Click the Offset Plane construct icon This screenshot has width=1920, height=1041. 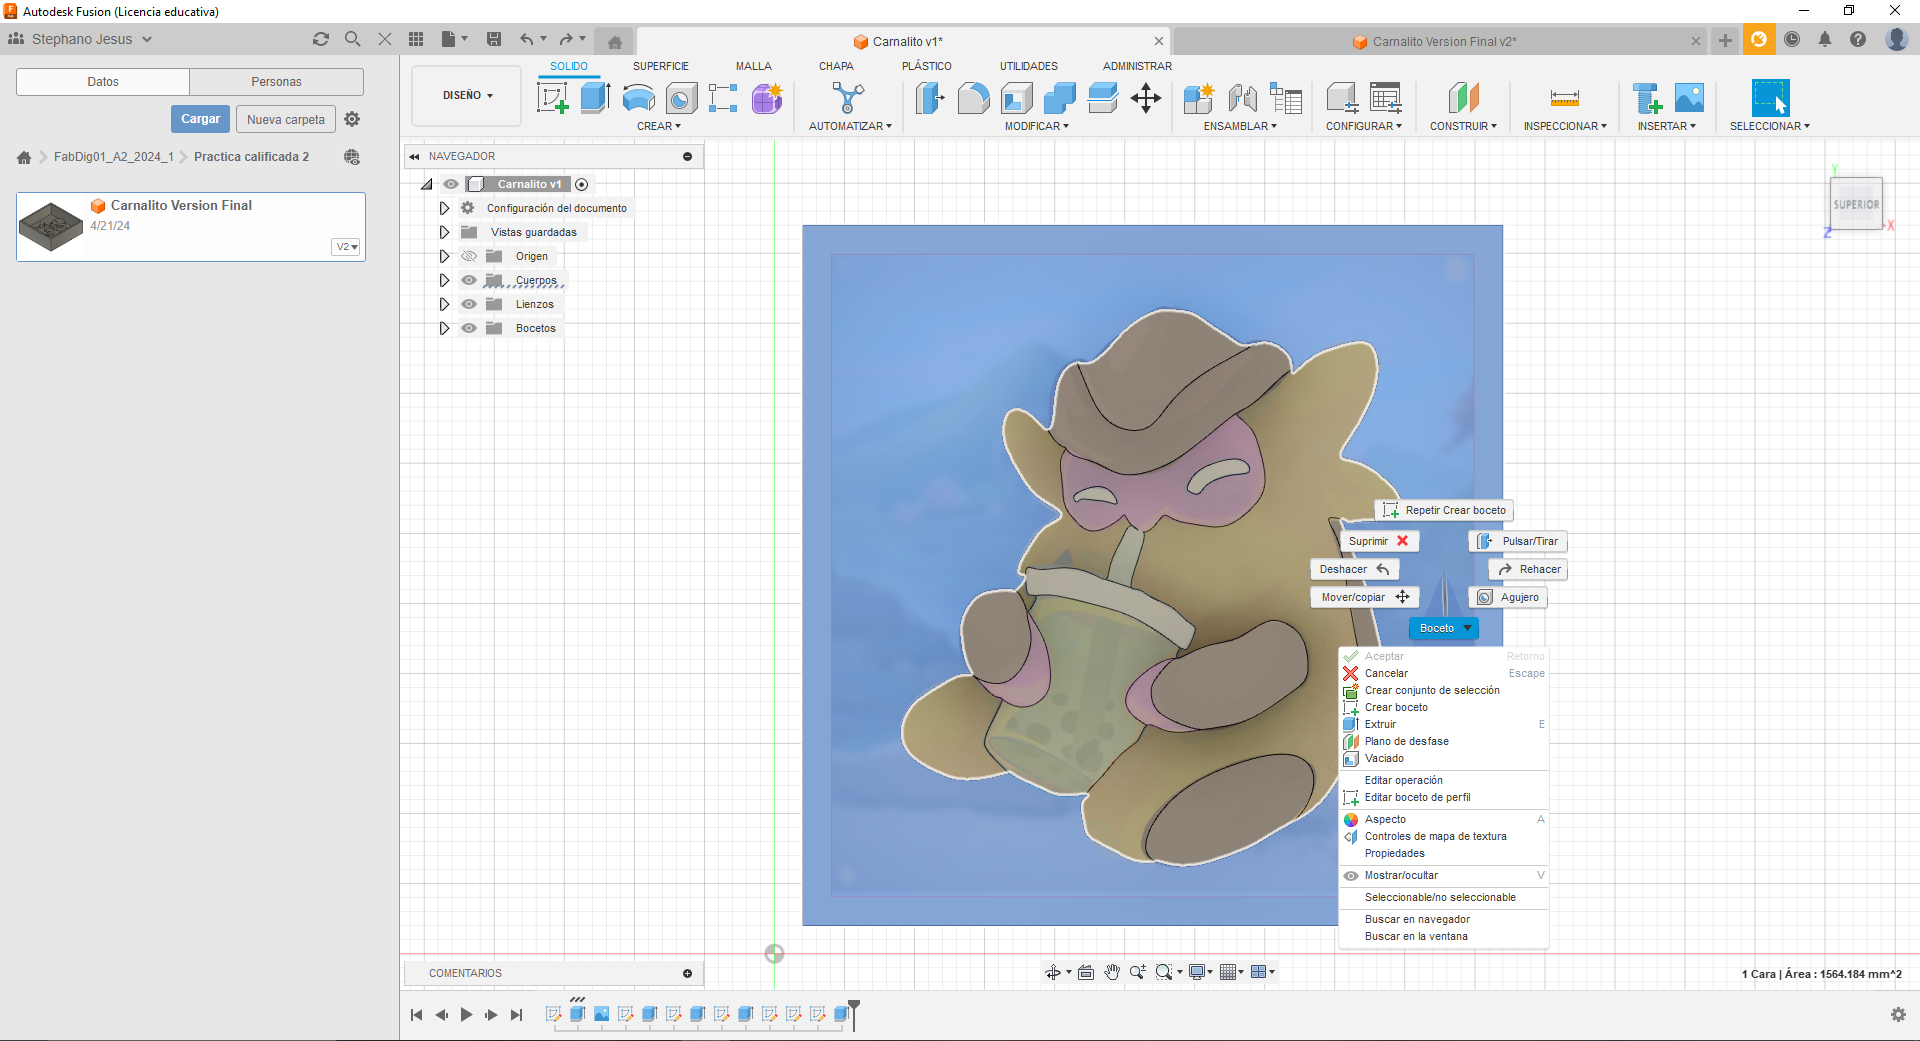point(1463,98)
